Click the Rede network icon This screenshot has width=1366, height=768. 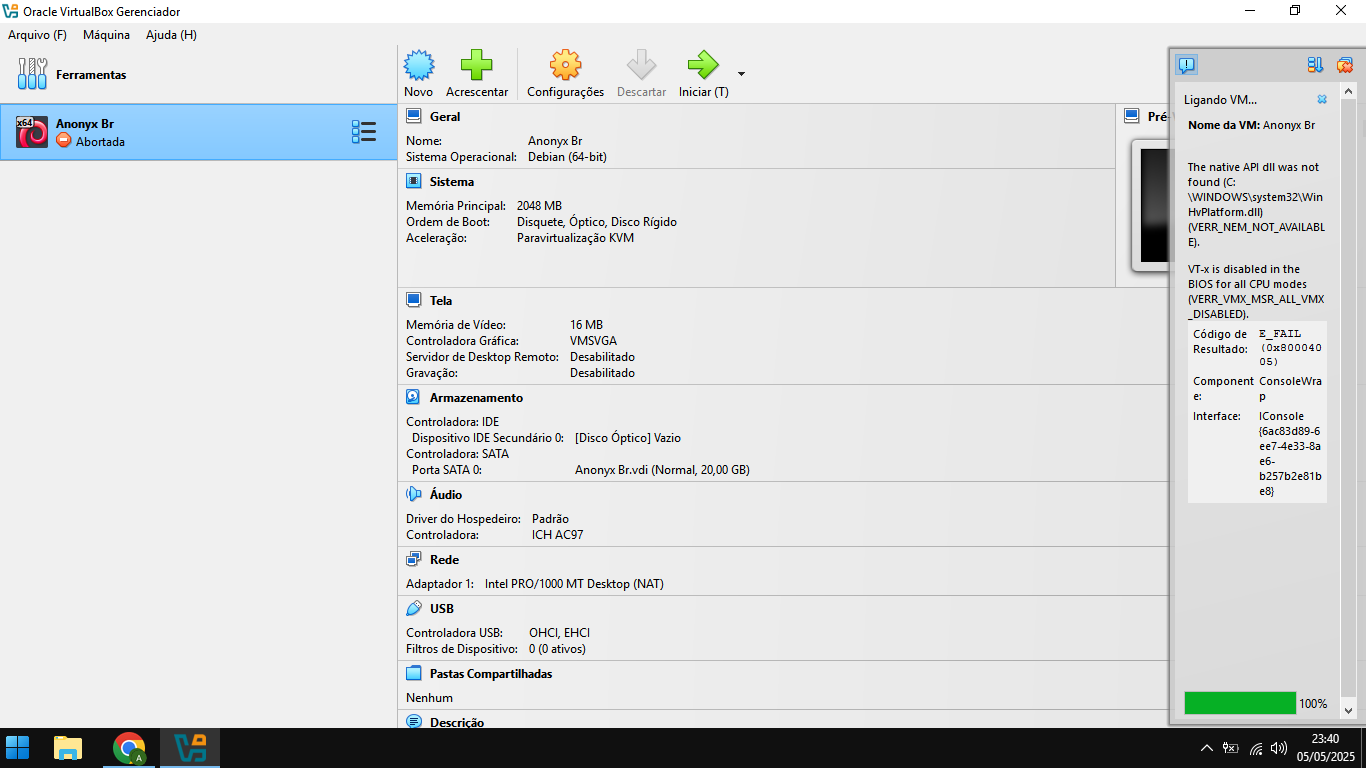[413, 559]
